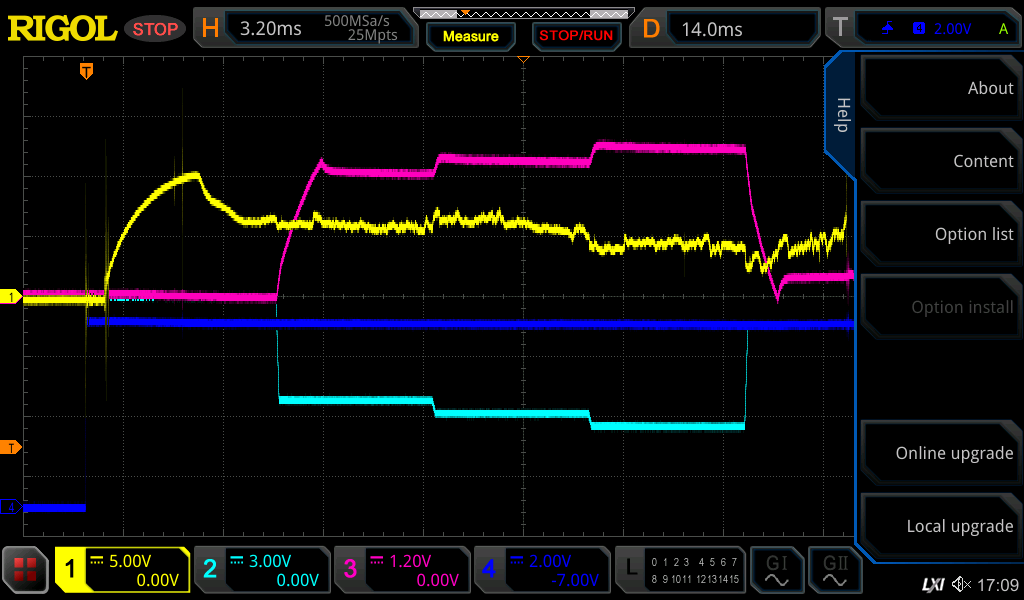Click the speaker sound icon

pos(961,584)
